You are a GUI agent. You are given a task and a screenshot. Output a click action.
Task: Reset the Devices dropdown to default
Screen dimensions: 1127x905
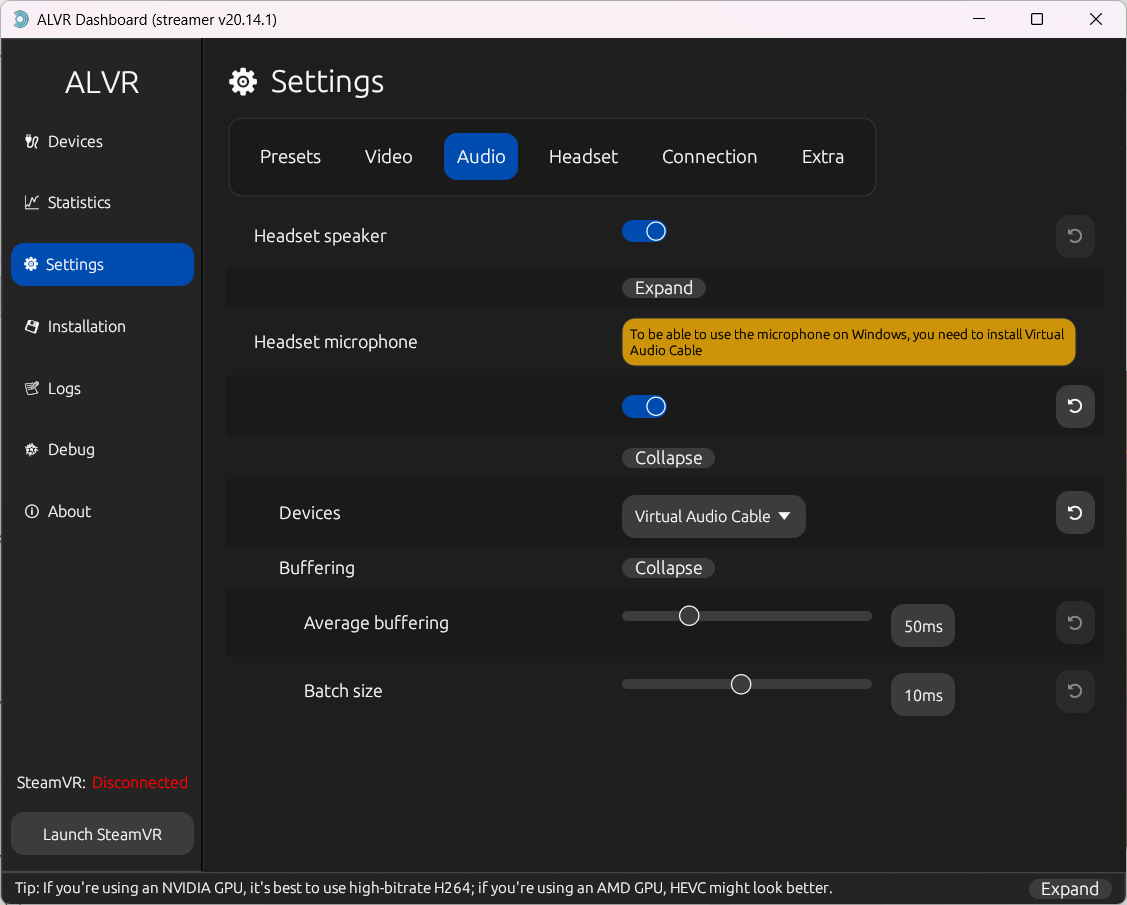click(1075, 513)
